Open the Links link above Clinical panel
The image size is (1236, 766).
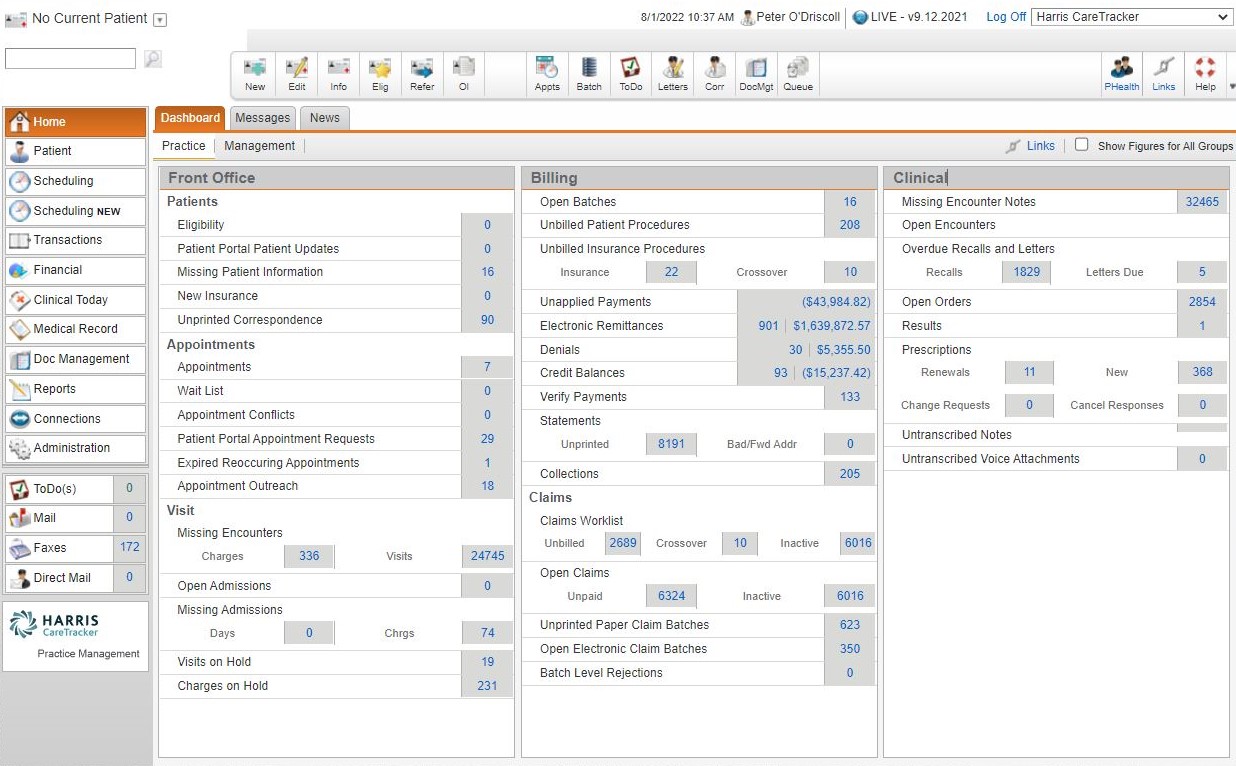coord(1040,146)
